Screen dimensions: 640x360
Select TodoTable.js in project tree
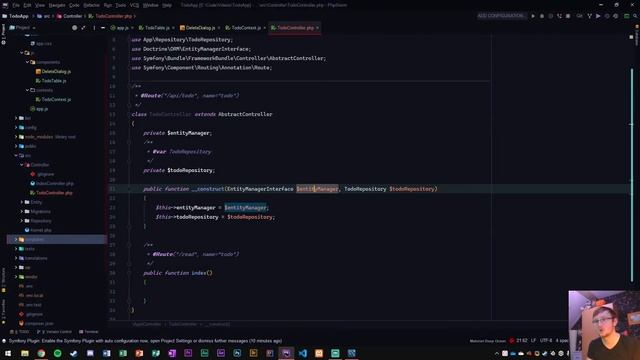51,81
